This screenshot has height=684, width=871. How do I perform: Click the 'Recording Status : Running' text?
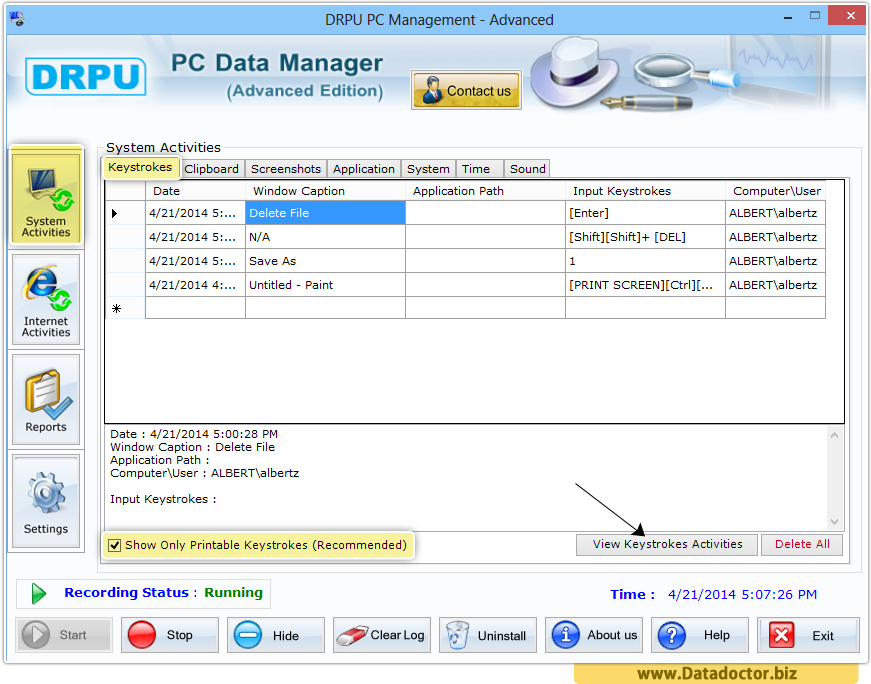[163, 593]
